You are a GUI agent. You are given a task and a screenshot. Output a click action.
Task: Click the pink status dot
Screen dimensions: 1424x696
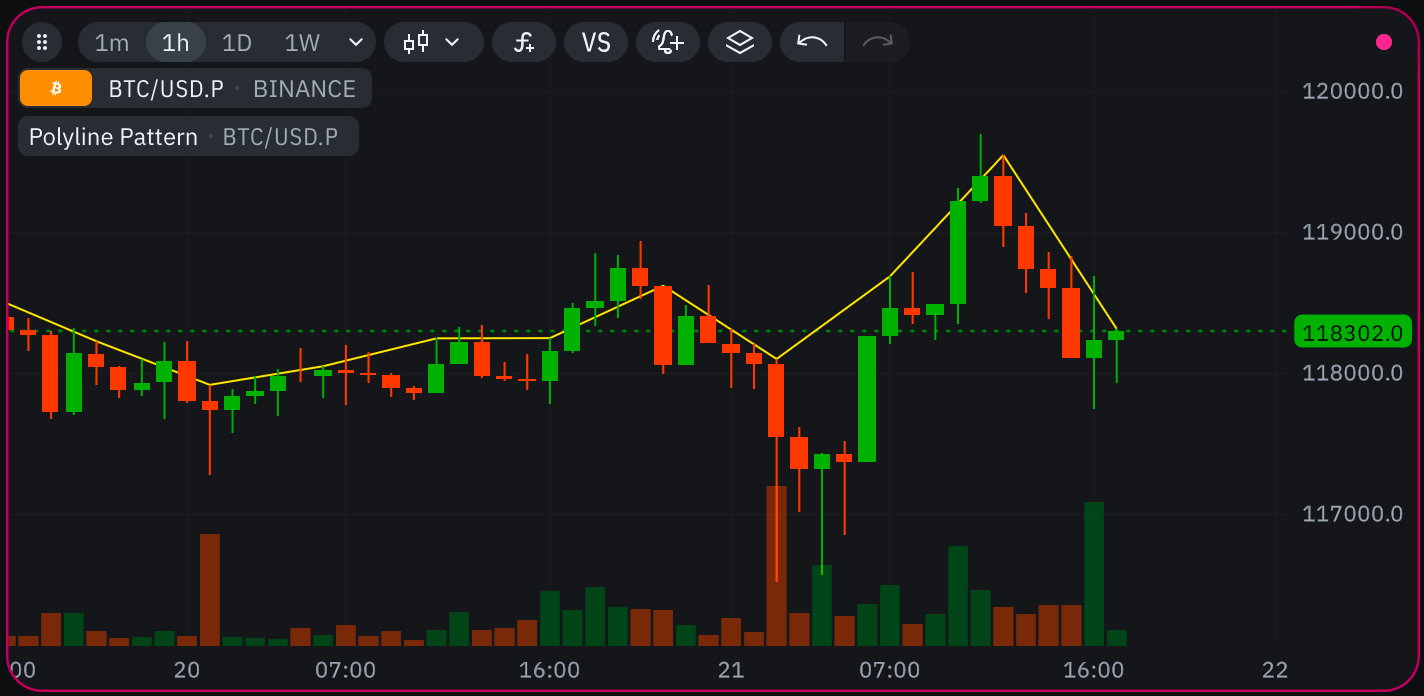pyautogui.click(x=1384, y=42)
